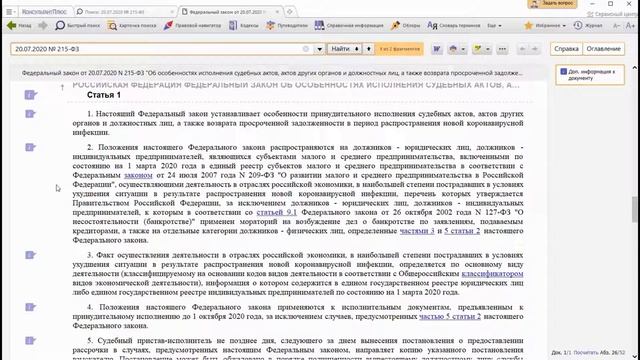The height and width of the screenshot is (360, 640).
Task: Open the three-dots more actions button
Action: 502,49
